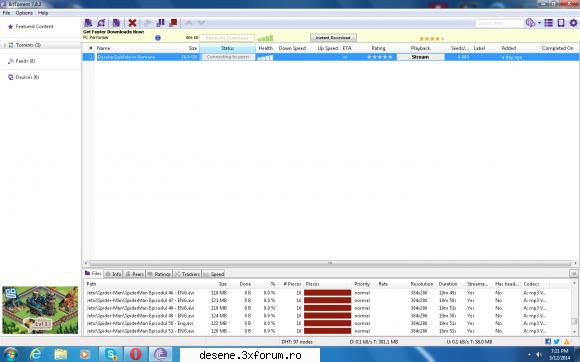Screen dimensions: 580x362
Task: Switch to the Peers tab
Action: [x=135, y=274]
